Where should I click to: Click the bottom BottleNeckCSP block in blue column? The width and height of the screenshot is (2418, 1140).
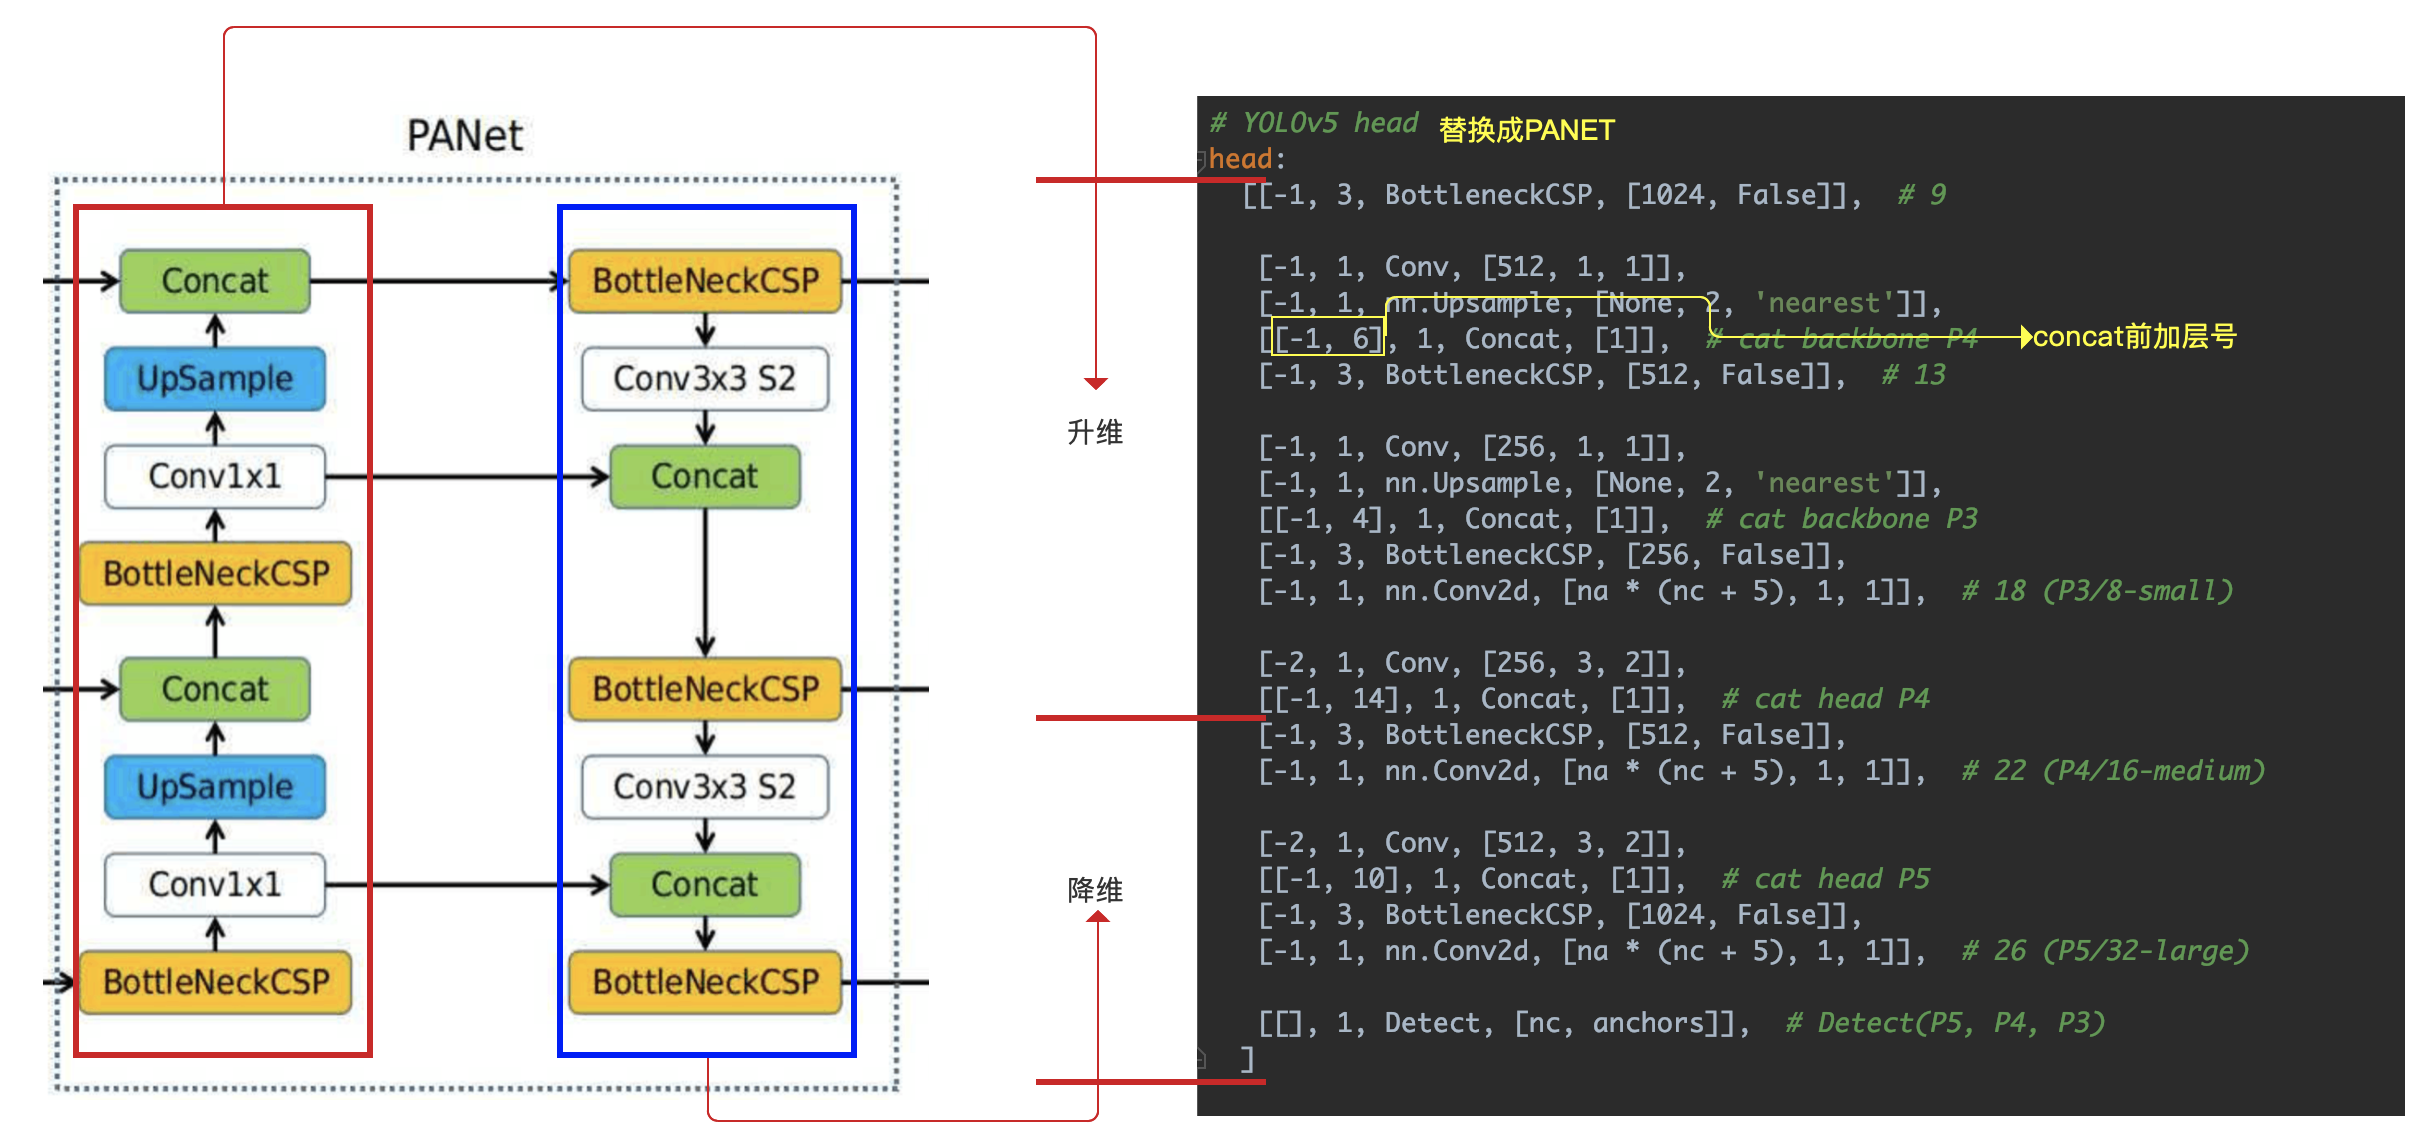click(705, 982)
